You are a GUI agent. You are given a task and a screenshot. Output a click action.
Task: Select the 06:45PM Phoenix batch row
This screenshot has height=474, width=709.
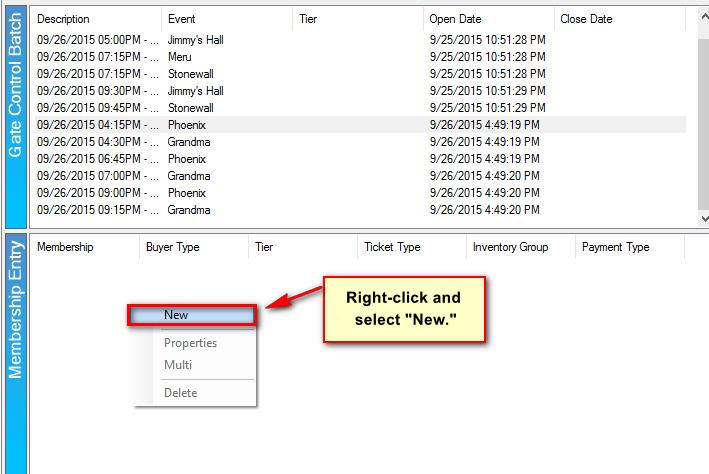360,159
